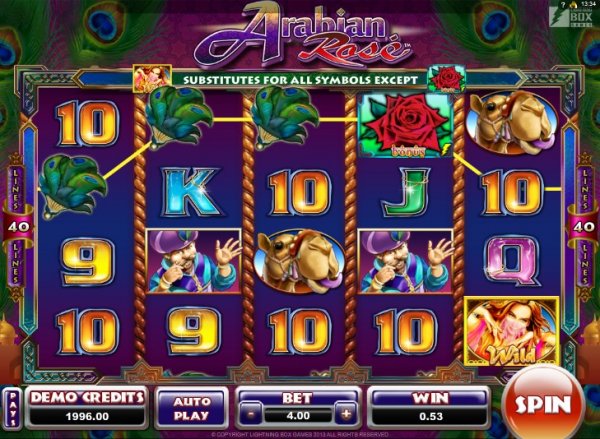Click the right 40 lines indicator

point(583,227)
